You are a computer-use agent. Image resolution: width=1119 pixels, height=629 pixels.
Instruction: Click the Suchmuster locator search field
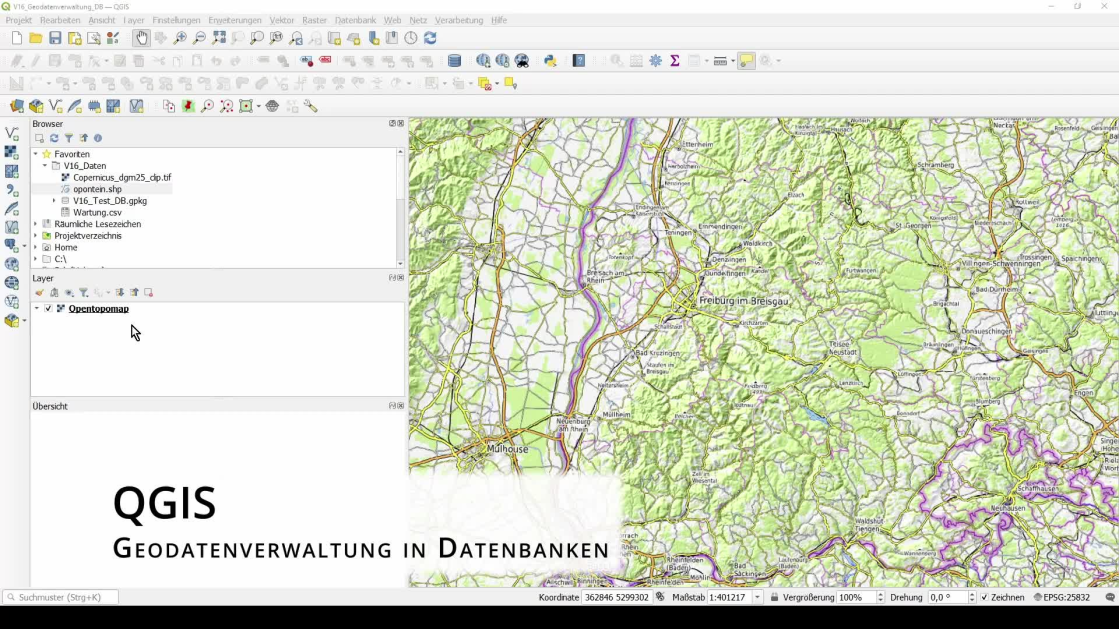click(61, 597)
